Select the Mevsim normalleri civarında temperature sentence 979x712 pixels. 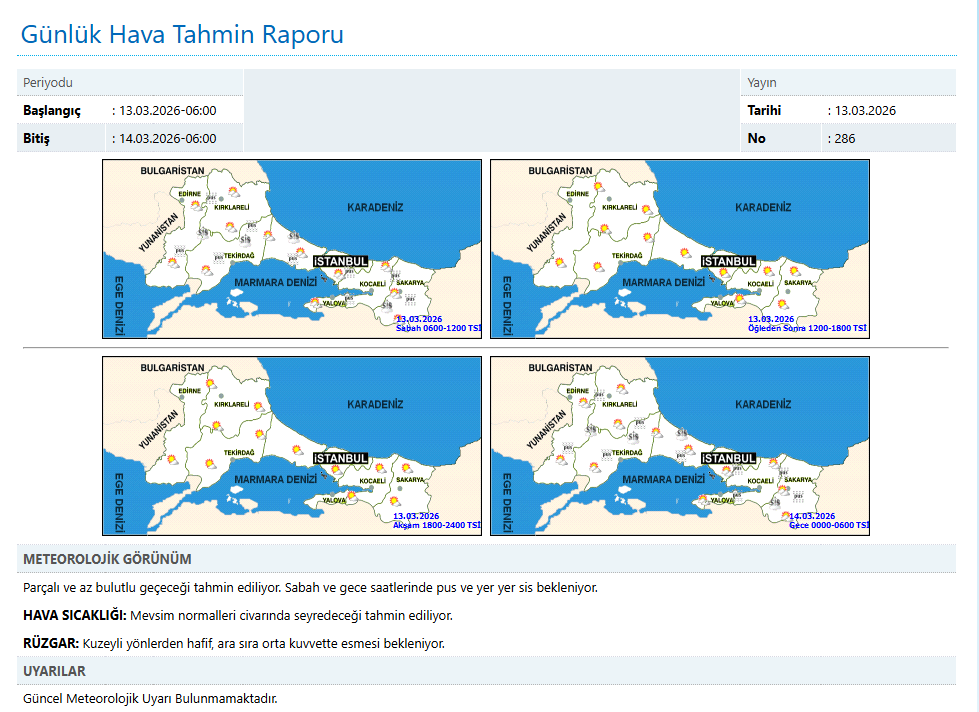tap(292, 616)
